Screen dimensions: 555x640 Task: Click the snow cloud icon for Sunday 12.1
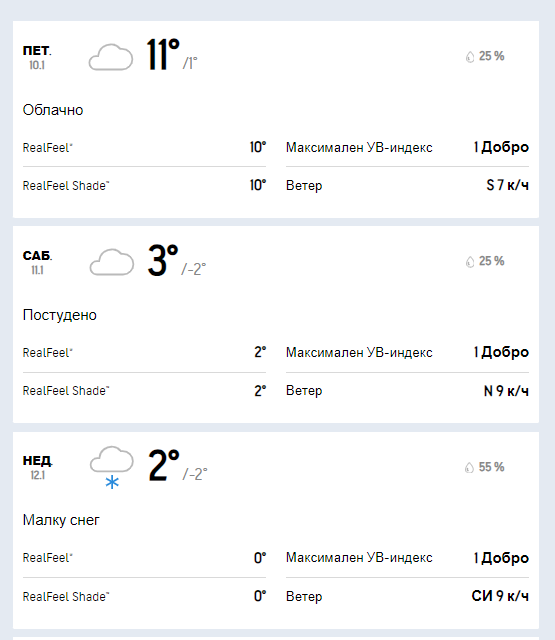[x=111, y=467]
